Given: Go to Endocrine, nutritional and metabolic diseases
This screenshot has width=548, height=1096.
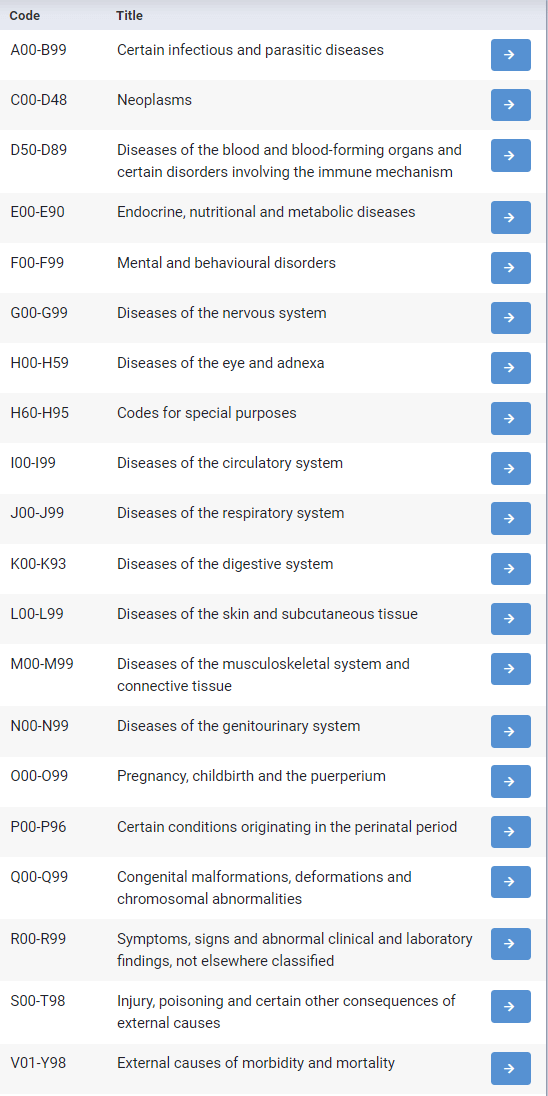Looking at the screenshot, I should click(510, 217).
